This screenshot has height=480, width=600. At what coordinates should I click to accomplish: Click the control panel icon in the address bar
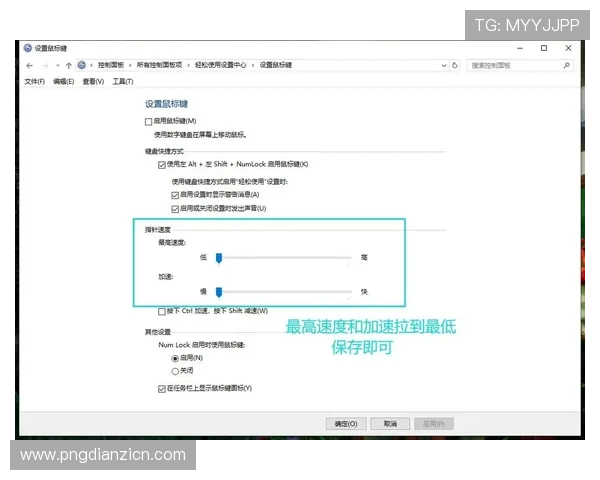click(x=82, y=65)
